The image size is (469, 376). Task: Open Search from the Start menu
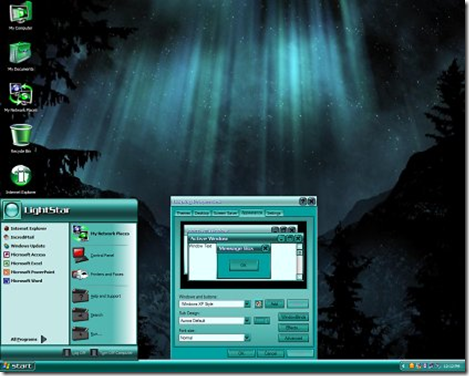coord(88,315)
